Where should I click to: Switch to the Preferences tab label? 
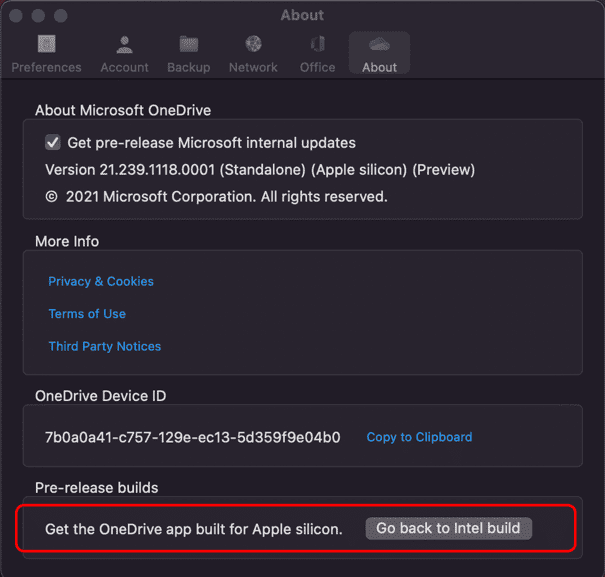tap(46, 68)
